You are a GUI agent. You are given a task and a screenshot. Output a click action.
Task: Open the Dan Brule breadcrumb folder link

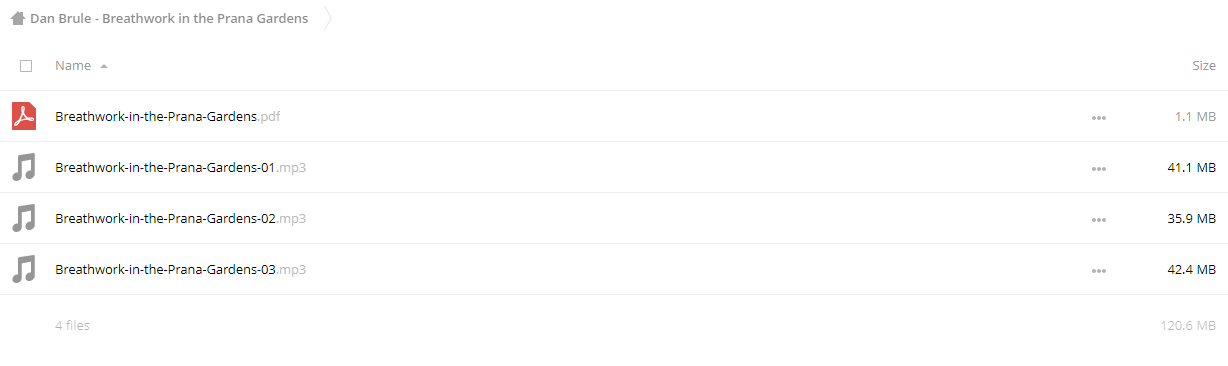pos(169,18)
